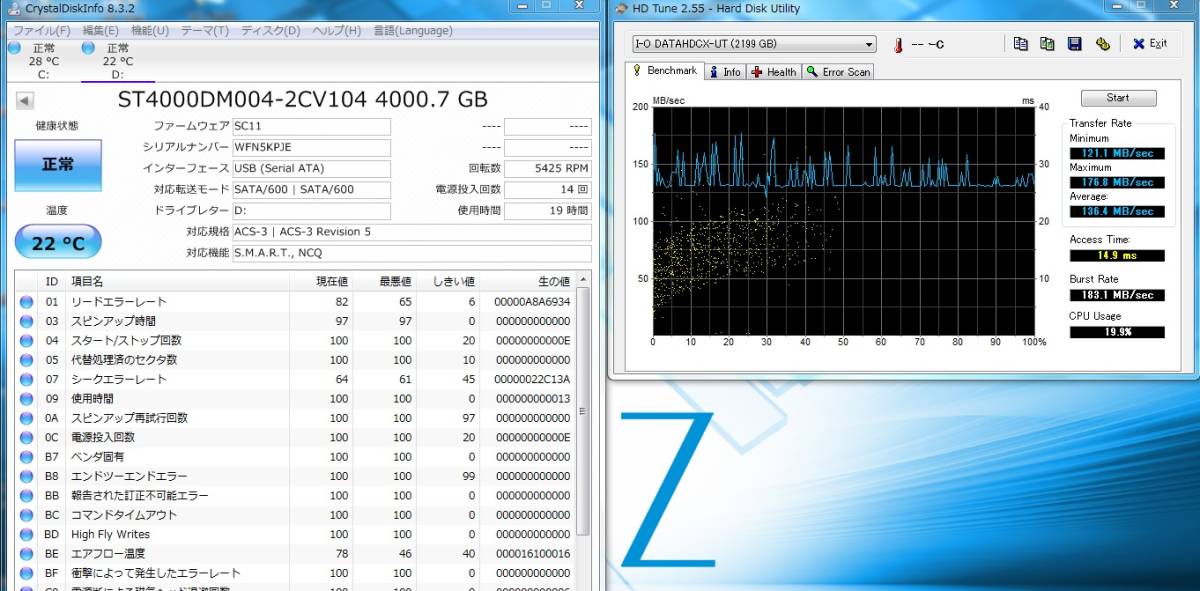Screen dimensions: 1200x591
Task: Click the status orb for ID 09 row
Action: (27, 399)
